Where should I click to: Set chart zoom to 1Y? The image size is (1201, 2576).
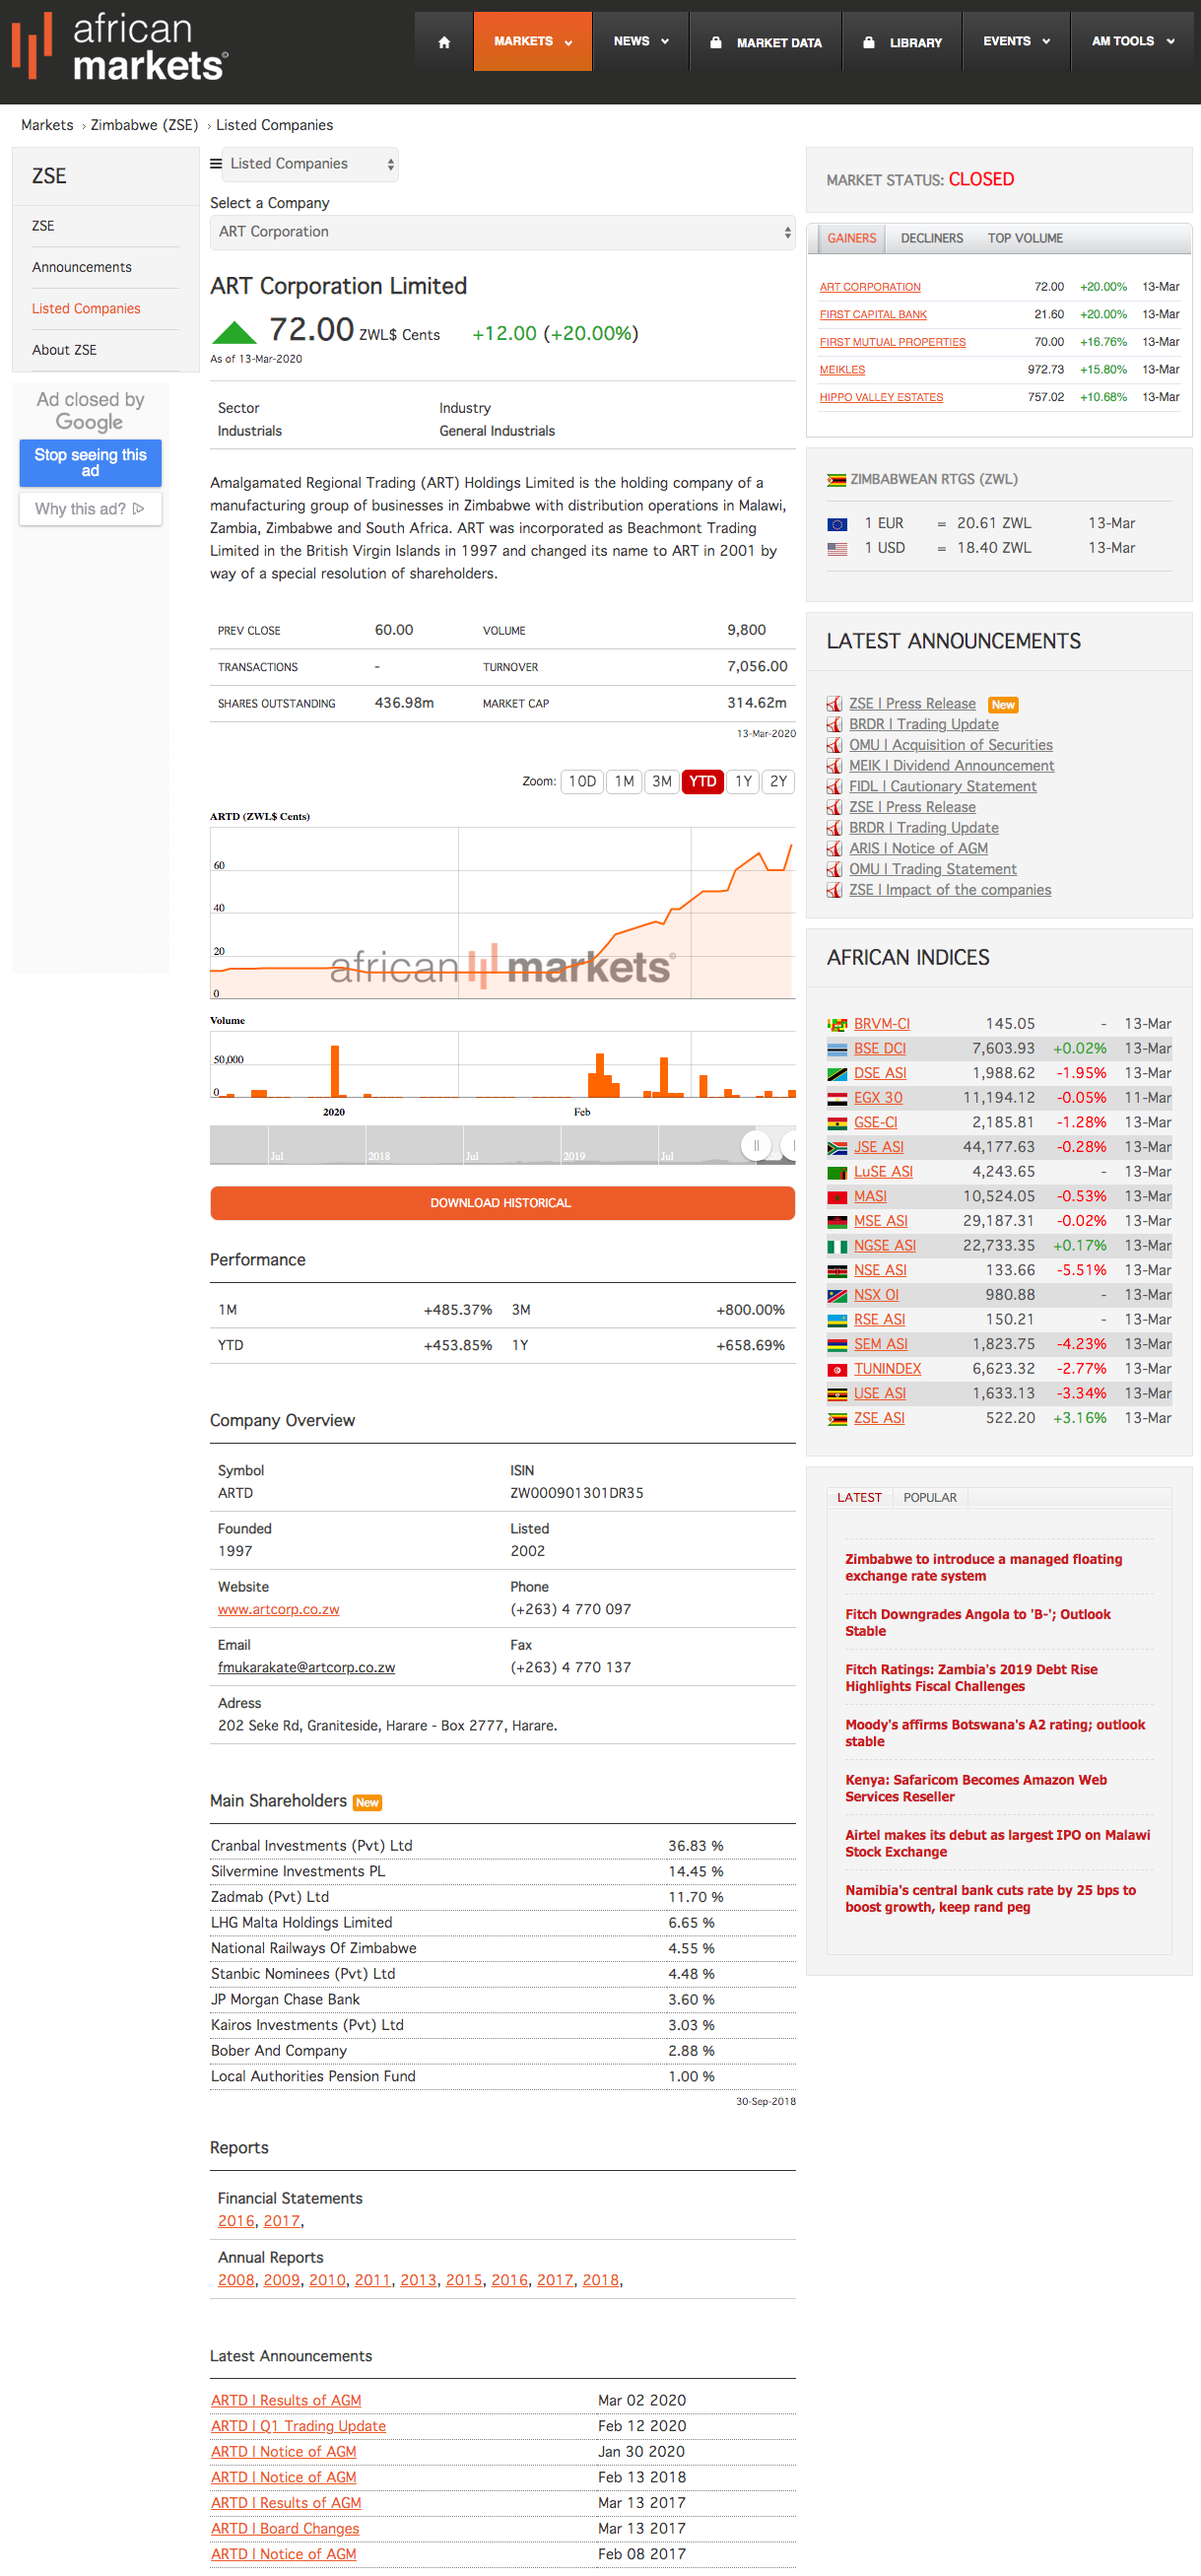(743, 782)
